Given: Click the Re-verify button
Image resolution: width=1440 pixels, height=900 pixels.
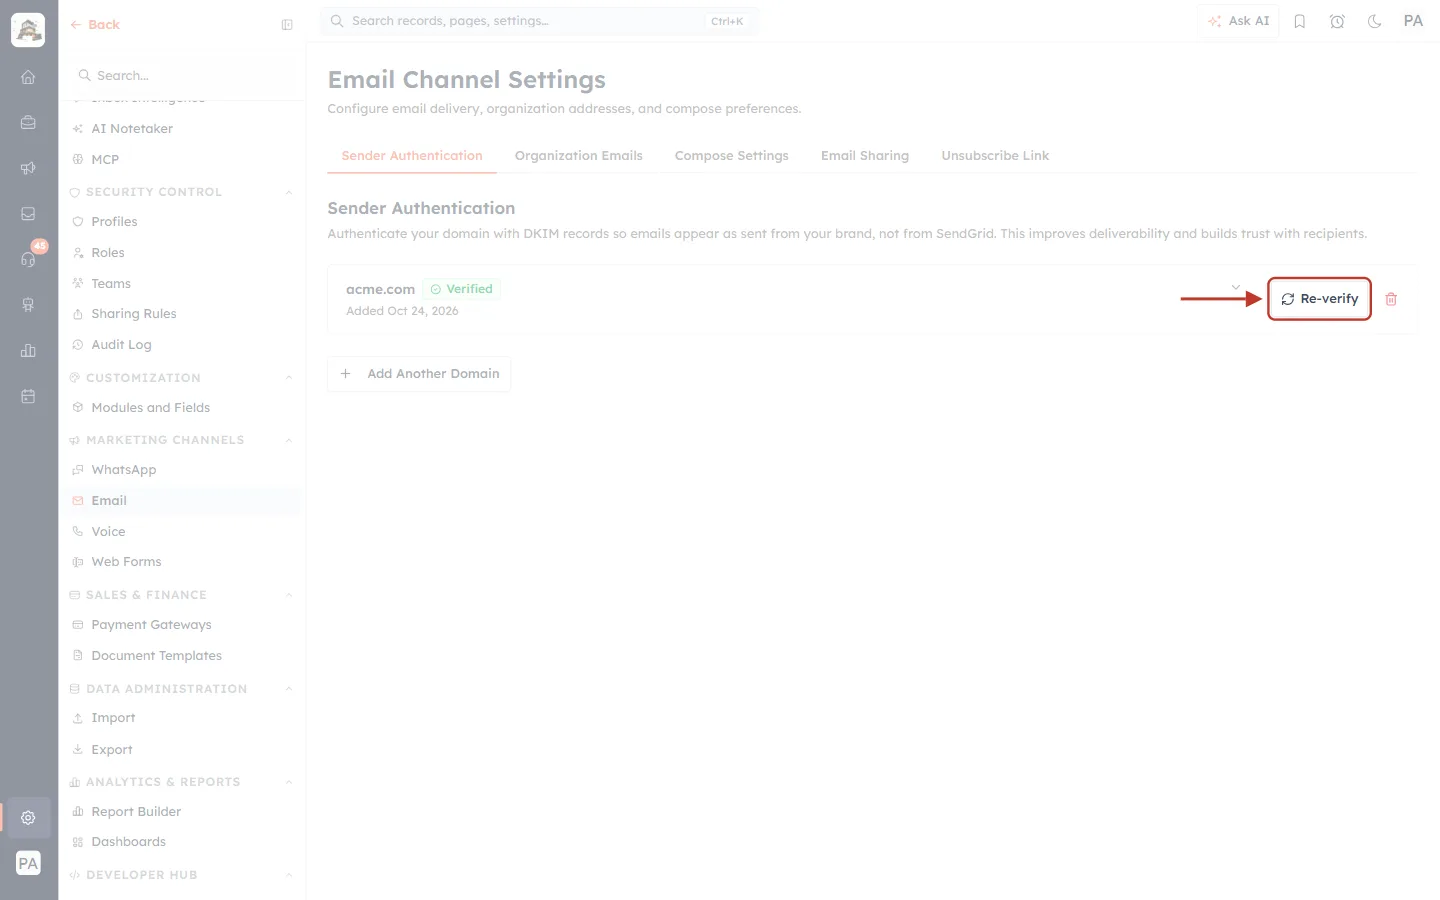Looking at the screenshot, I should [1319, 299].
